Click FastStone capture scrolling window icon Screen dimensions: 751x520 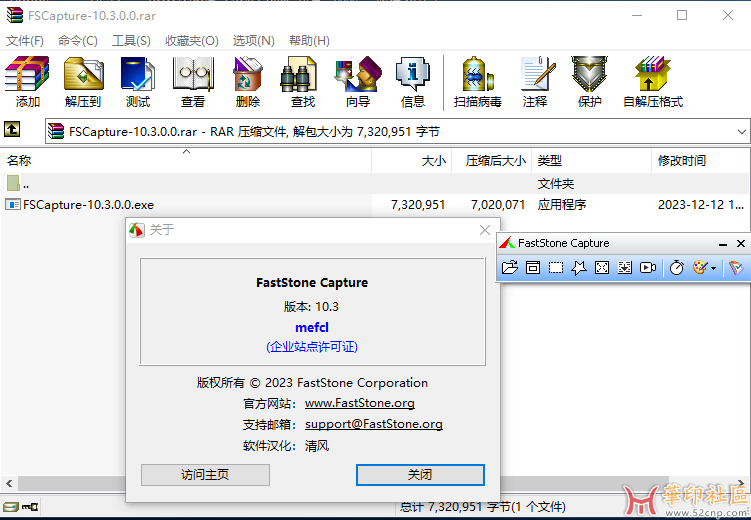(x=625, y=268)
